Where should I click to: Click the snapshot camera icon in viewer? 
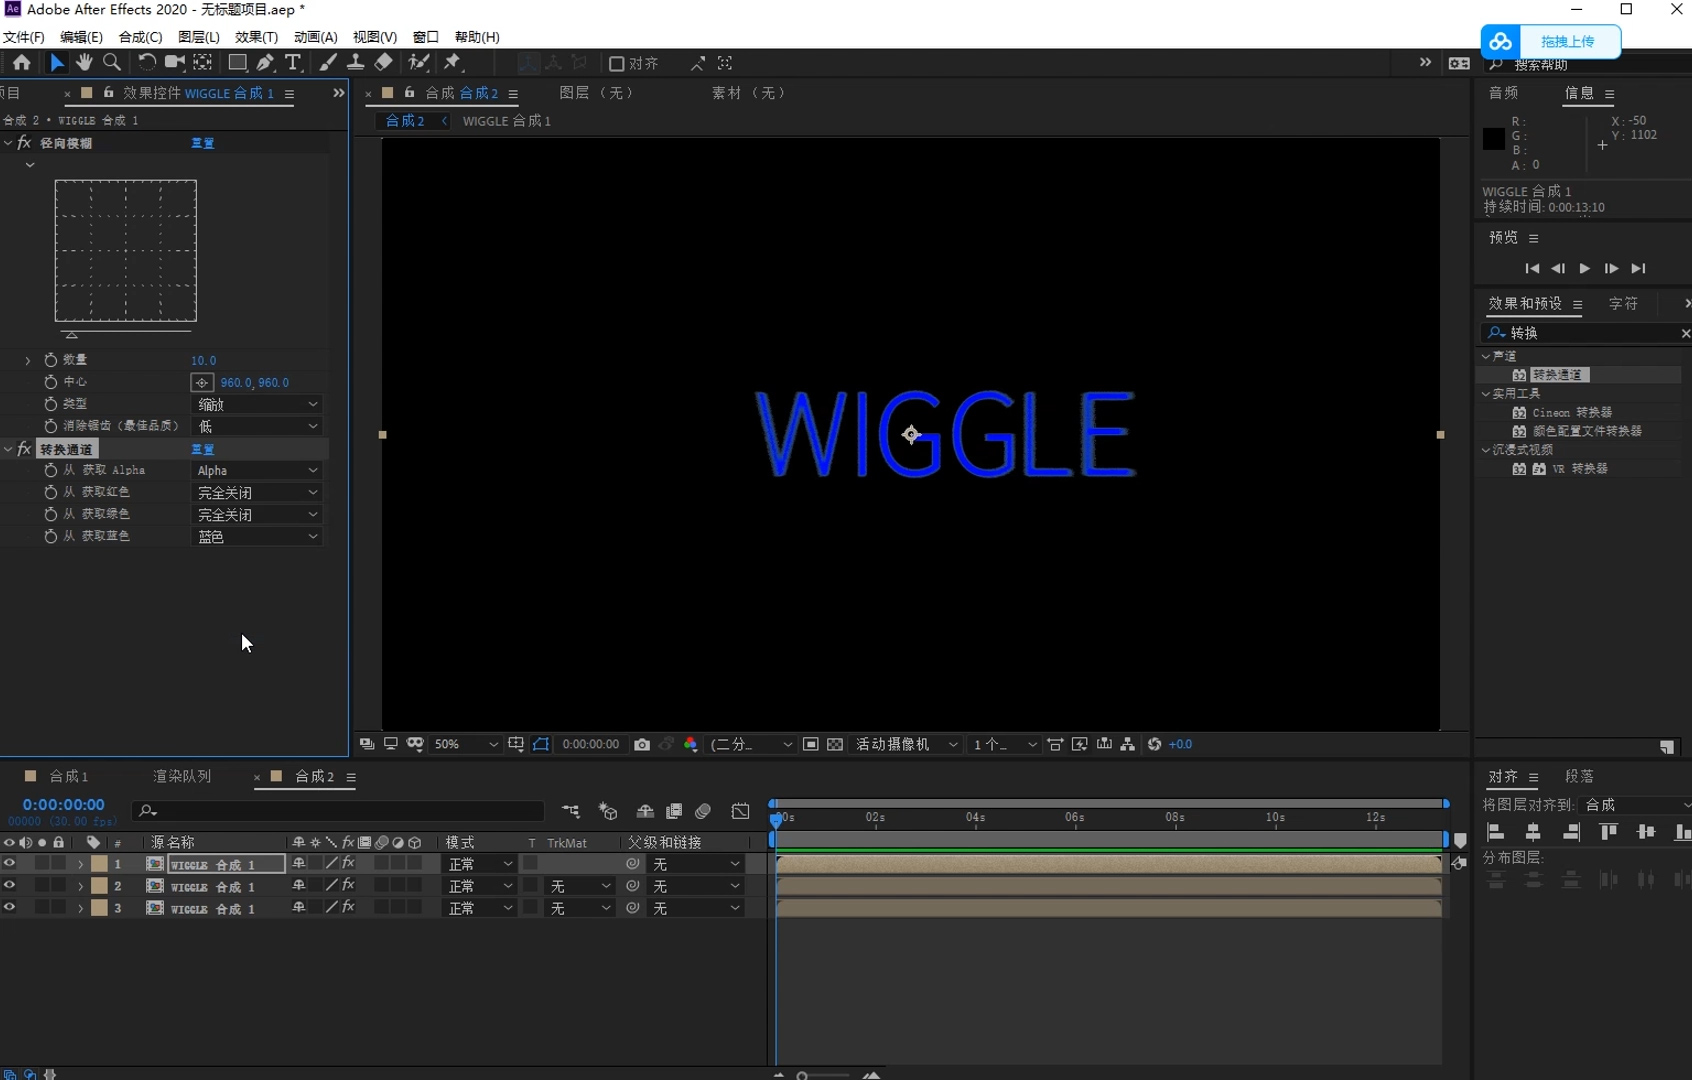642,745
